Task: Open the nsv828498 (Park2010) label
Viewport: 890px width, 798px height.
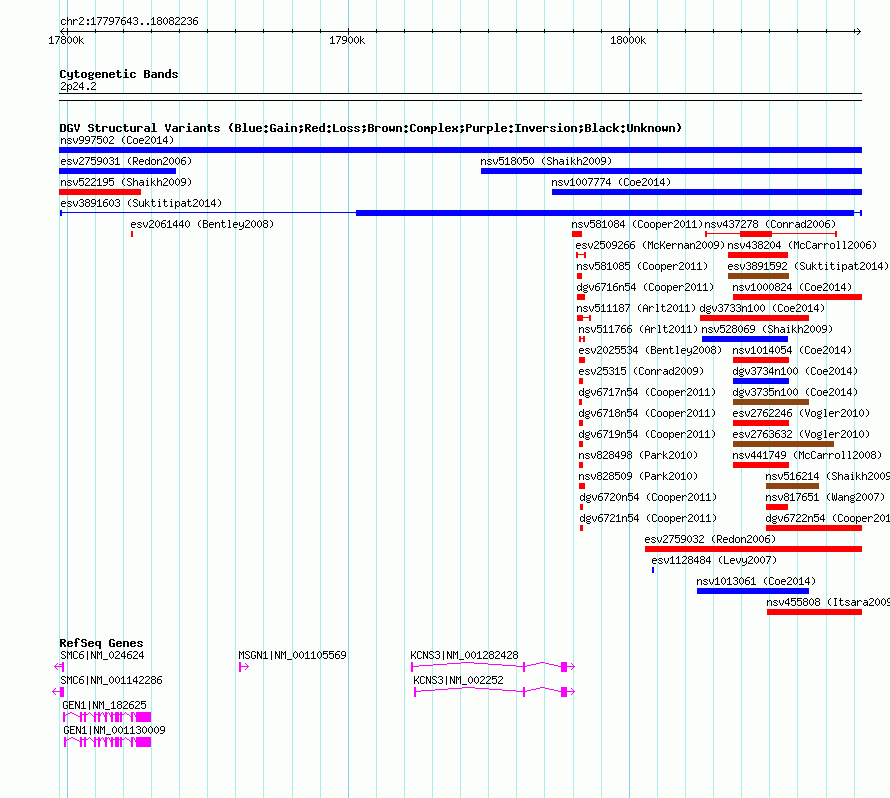Action: coord(638,455)
